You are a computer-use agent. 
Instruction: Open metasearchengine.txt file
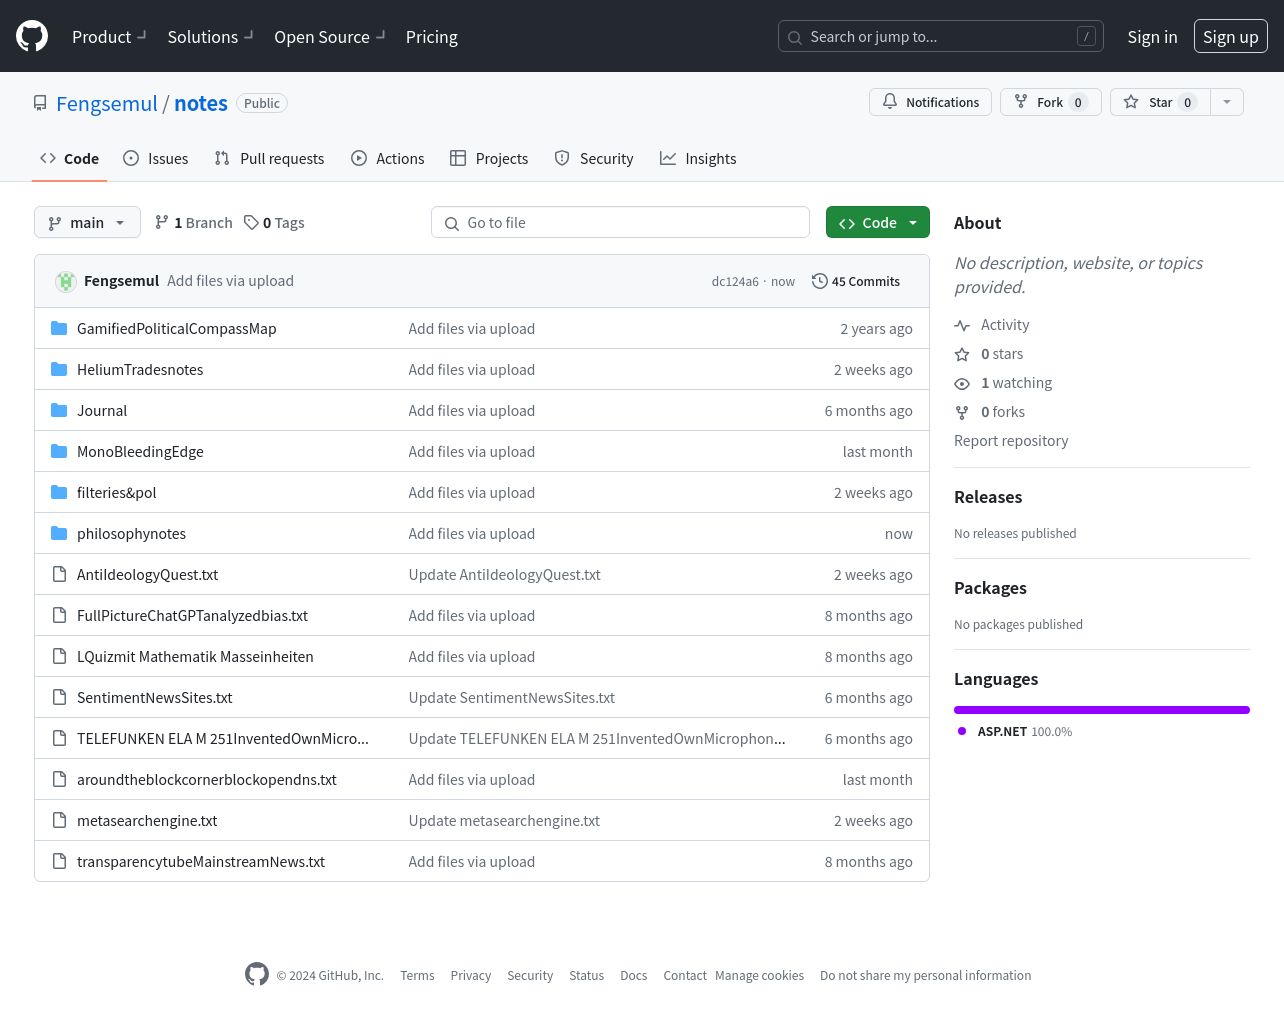147,820
